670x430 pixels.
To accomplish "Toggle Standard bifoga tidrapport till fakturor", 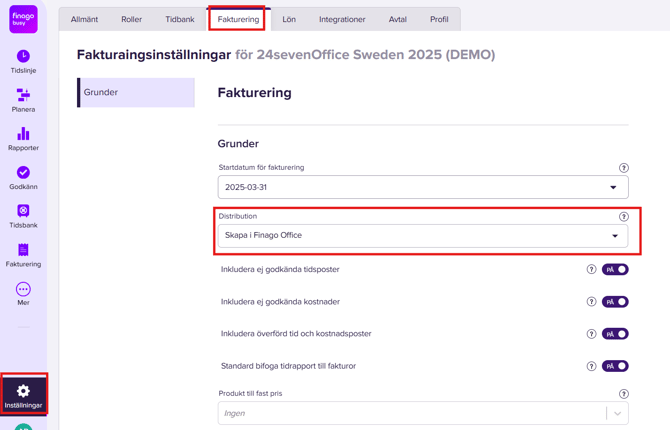I will click(615, 366).
